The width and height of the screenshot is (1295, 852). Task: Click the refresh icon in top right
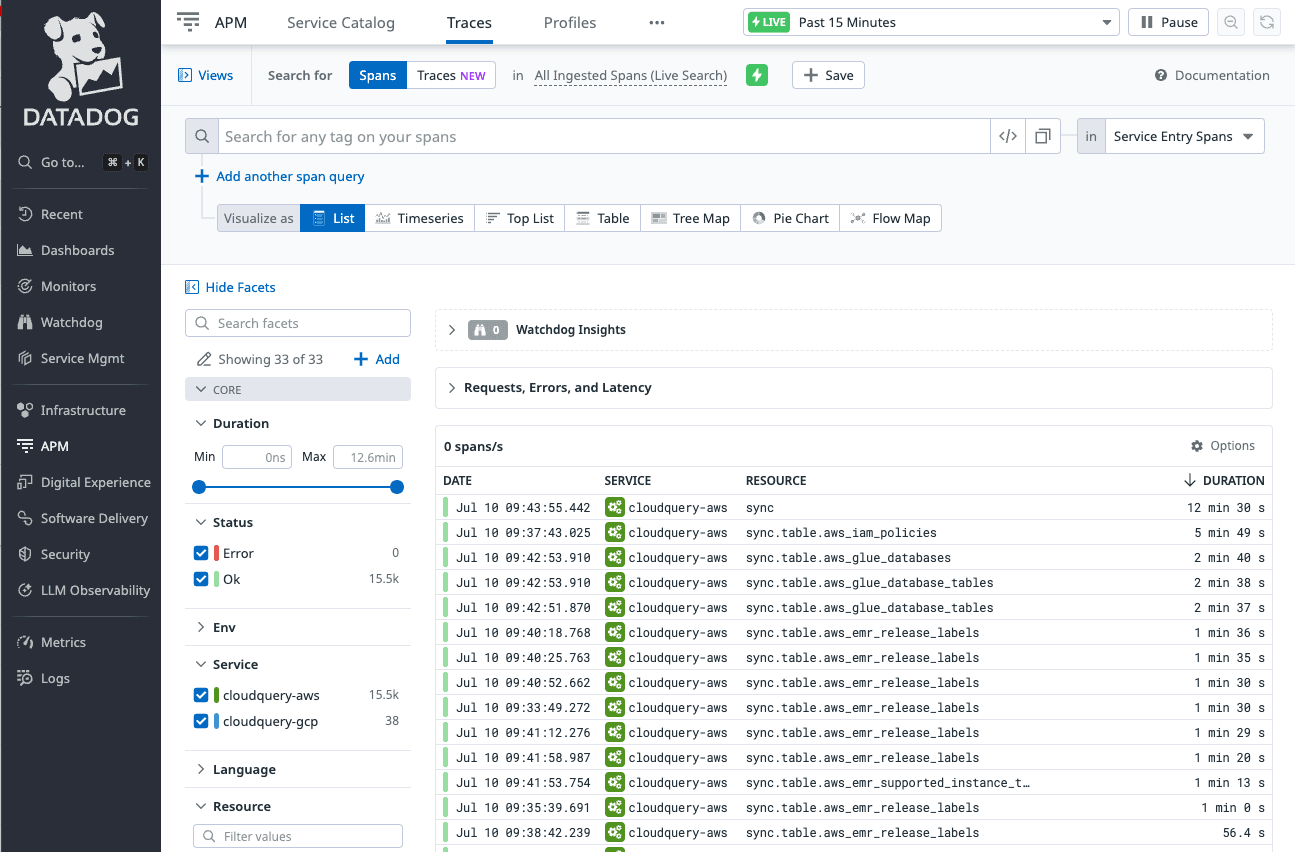tap(1267, 23)
